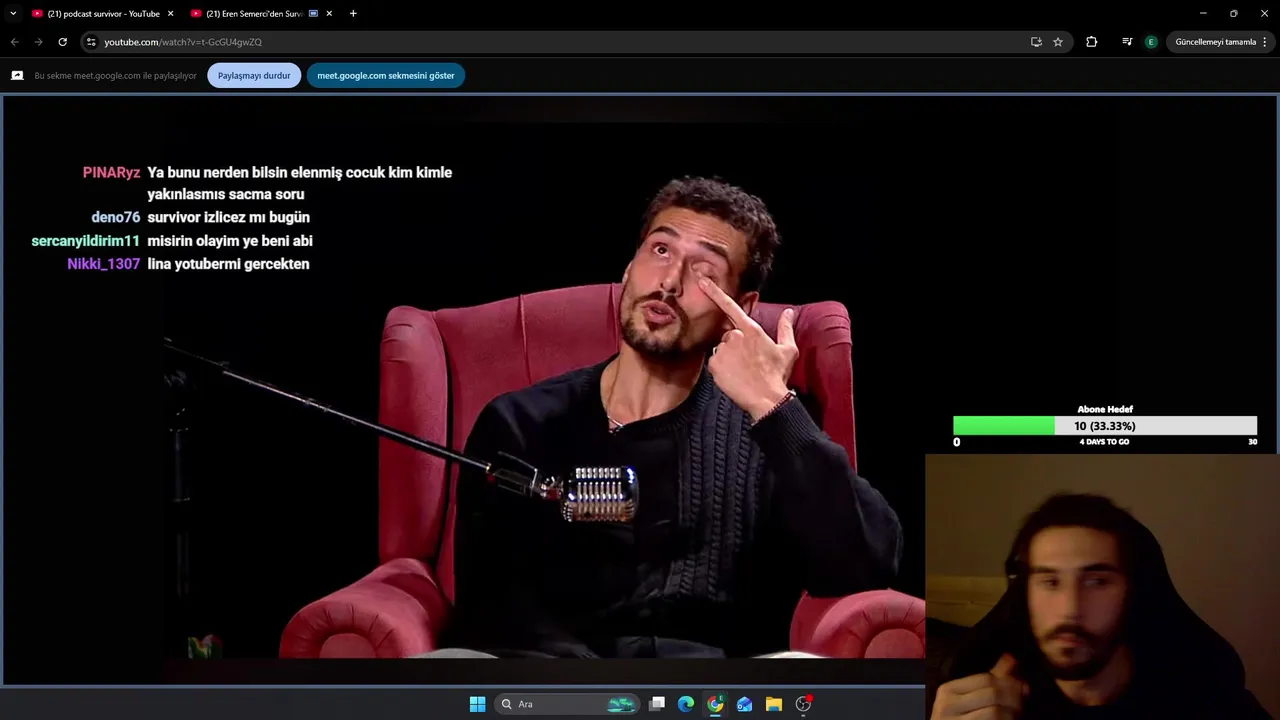
Task: Click the taskbar search box 'Ara'
Action: pyautogui.click(x=567, y=704)
